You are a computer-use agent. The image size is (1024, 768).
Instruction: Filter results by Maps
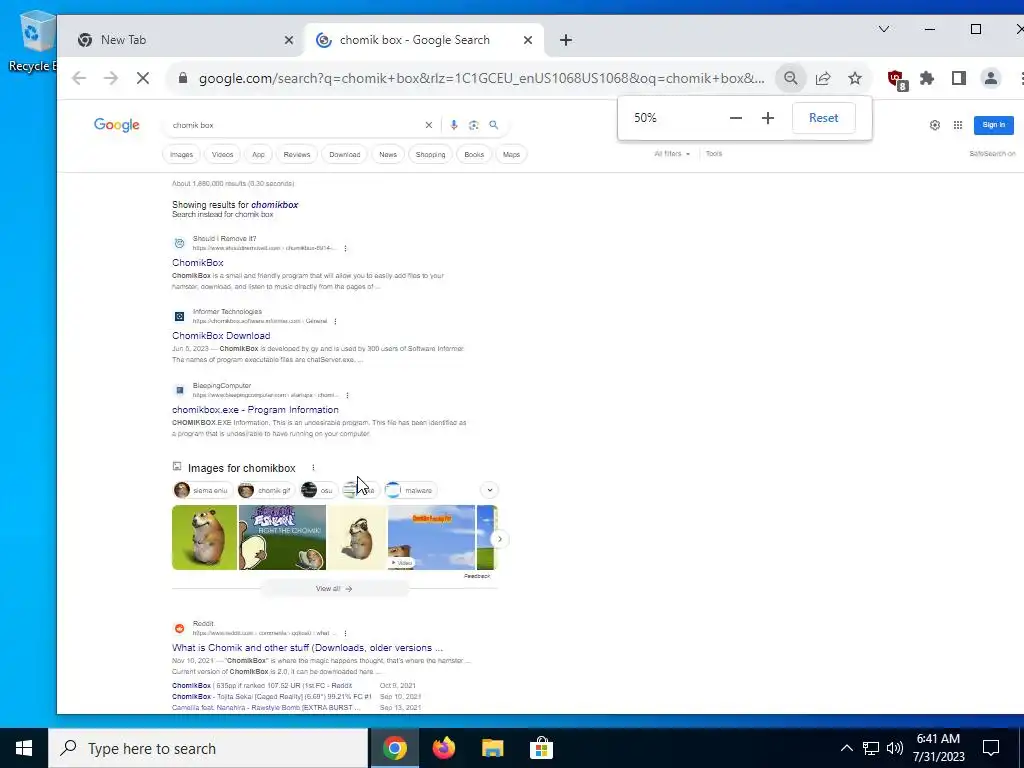pyautogui.click(x=511, y=155)
